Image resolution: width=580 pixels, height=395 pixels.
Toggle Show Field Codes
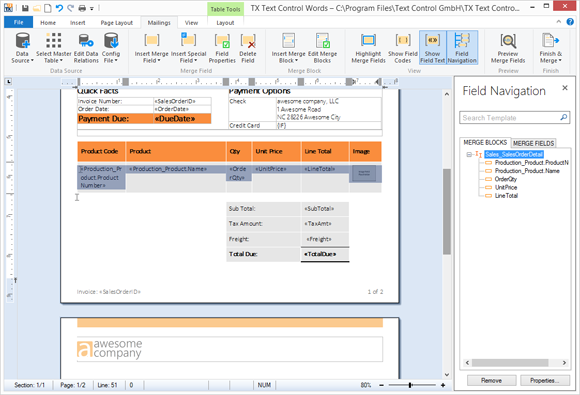click(403, 48)
